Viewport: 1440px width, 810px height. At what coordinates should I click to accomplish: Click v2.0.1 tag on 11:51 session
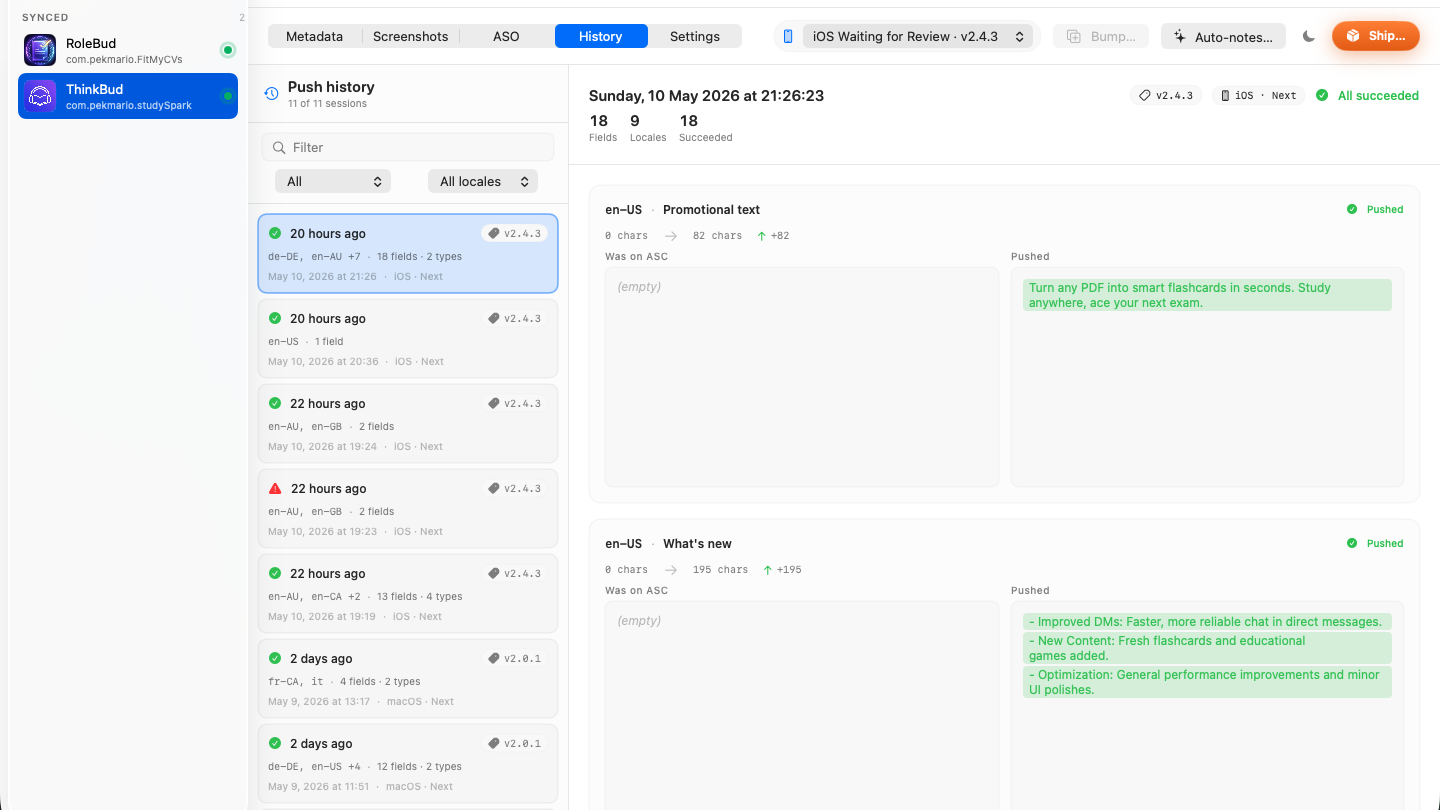click(514, 743)
